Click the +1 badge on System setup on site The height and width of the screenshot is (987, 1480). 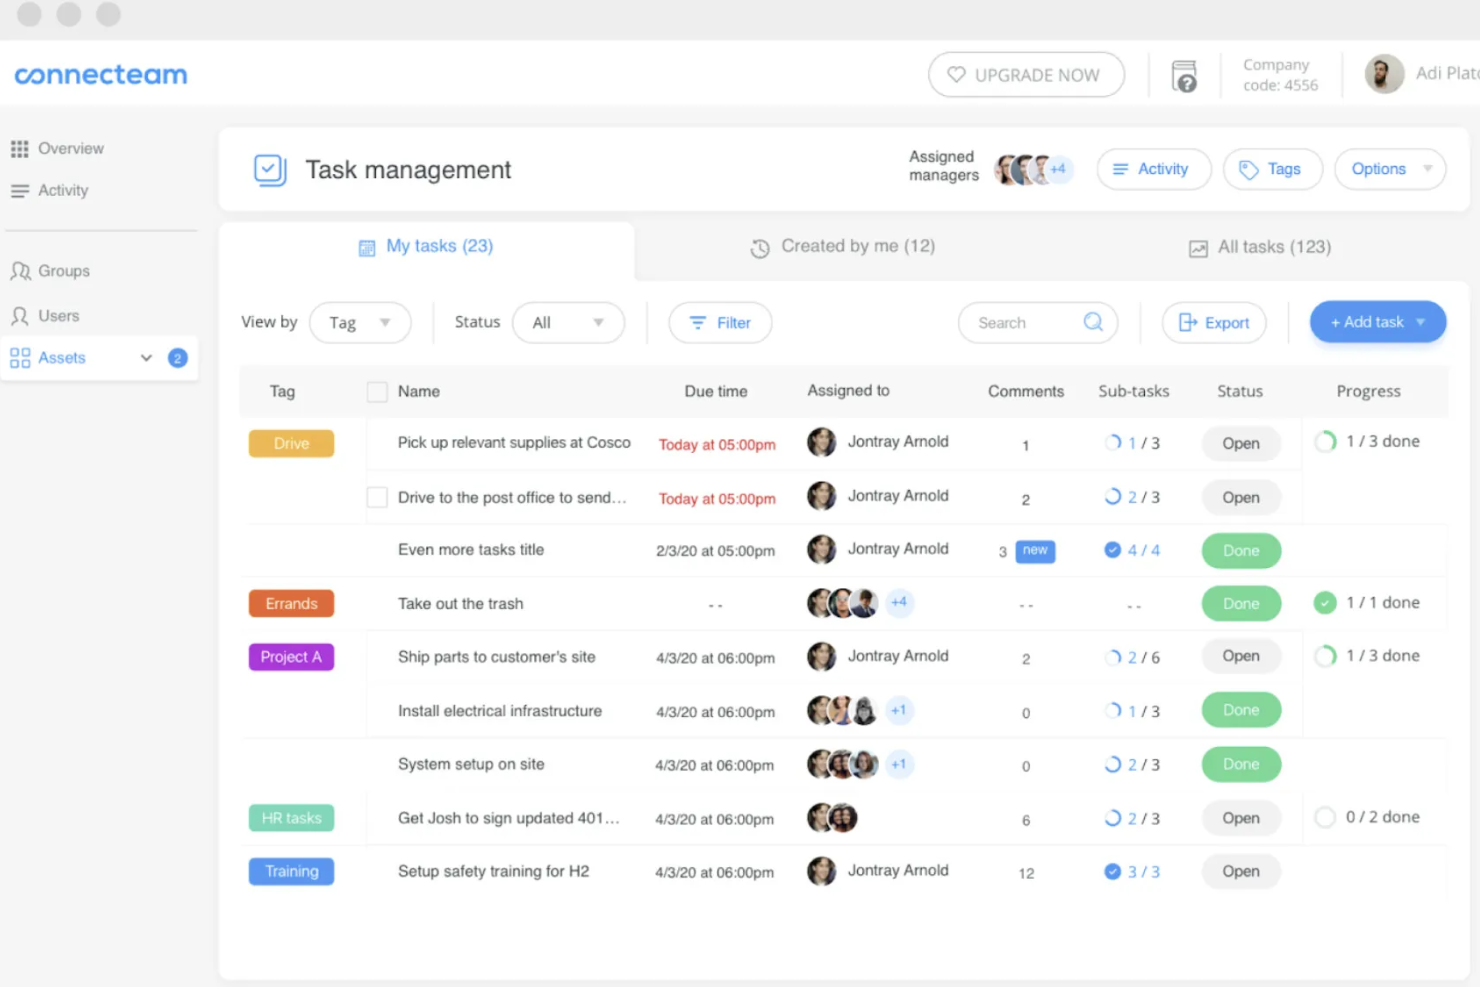[899, 764]
